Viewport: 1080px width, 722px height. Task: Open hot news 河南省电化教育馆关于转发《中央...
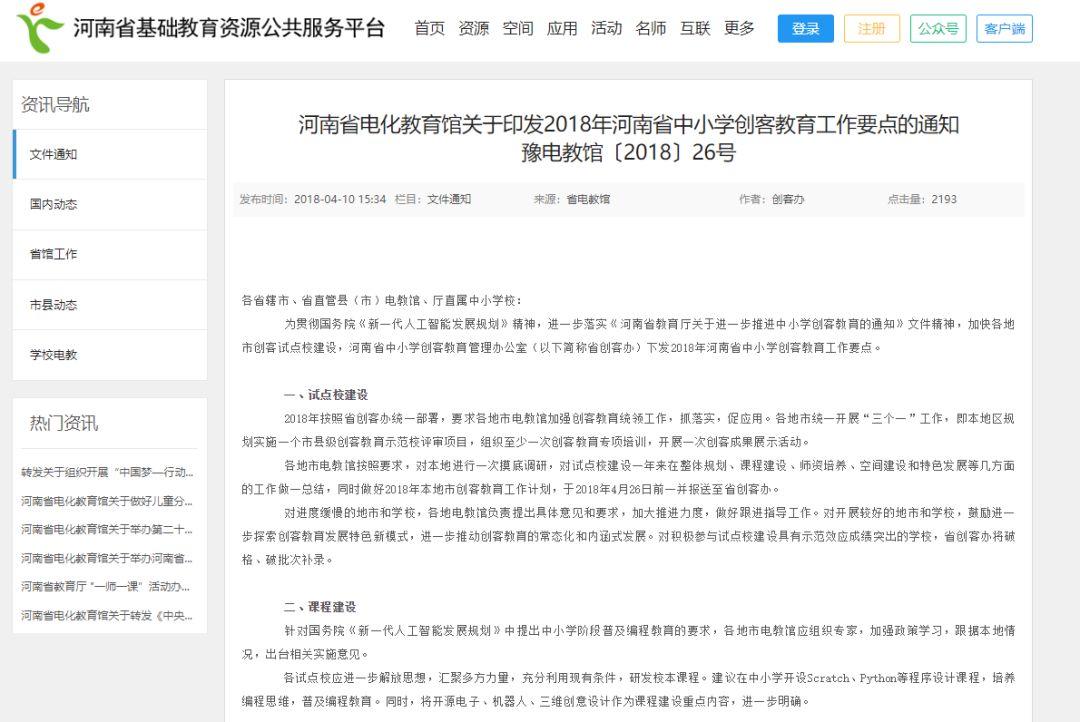pos(107,615)
